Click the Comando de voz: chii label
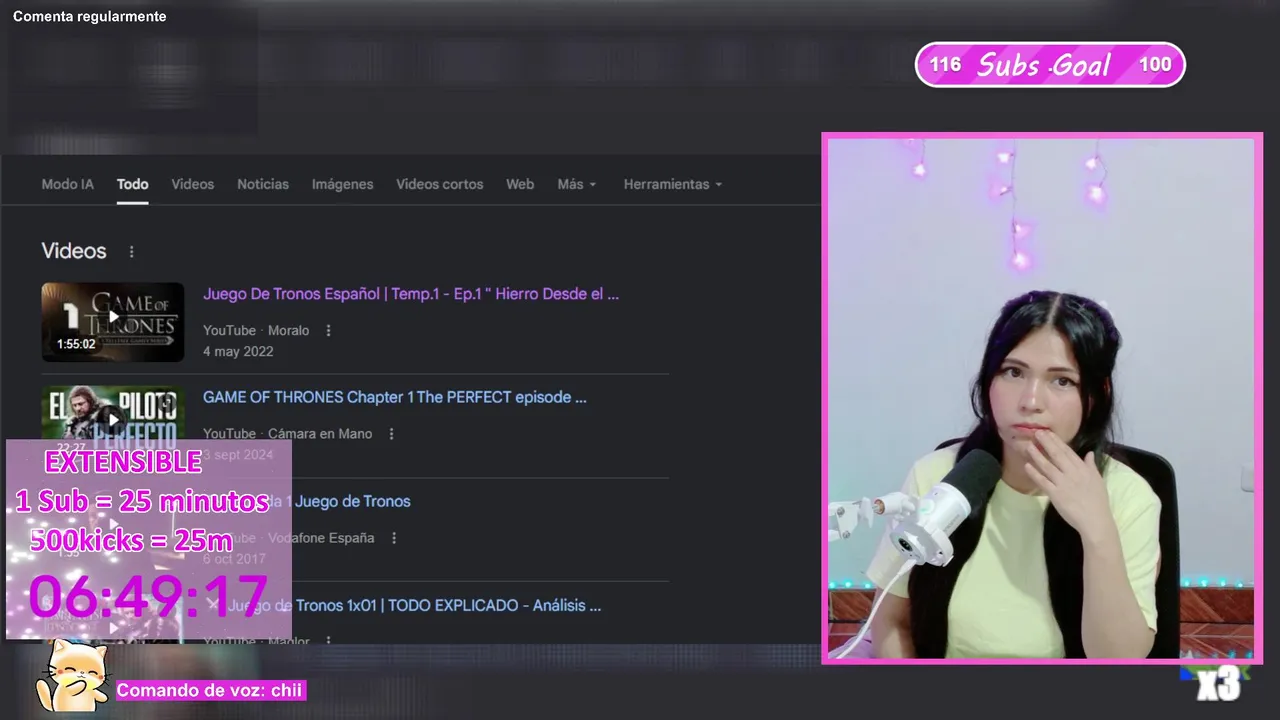Image resolution: width=1280 pixels, height=720 pixels. pyautogui.click(x=210, y=690)
